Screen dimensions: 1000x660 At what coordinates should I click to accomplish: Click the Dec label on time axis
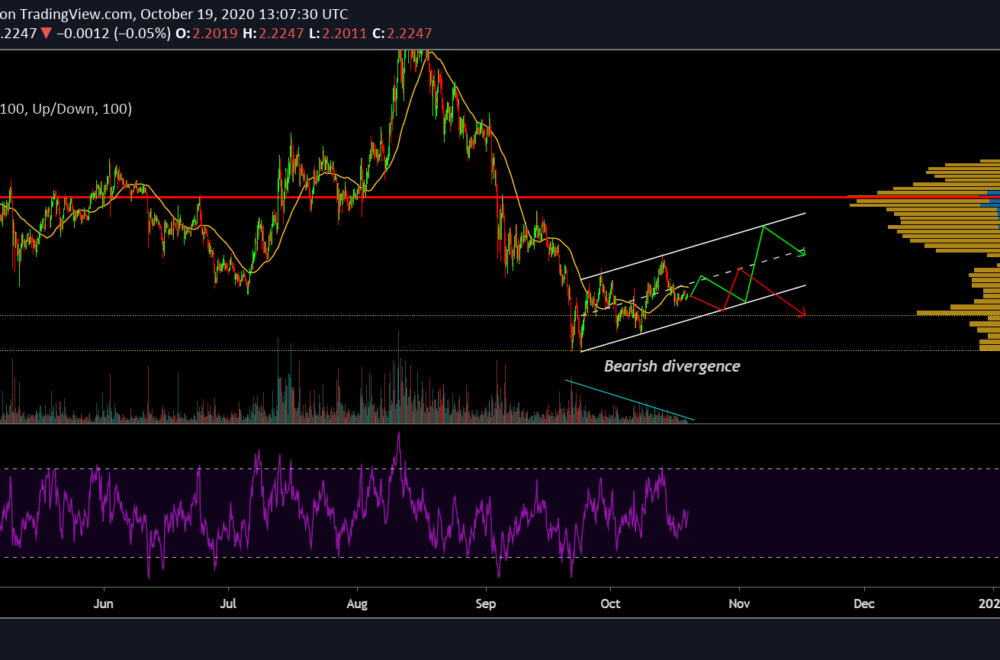click(864, 603)
